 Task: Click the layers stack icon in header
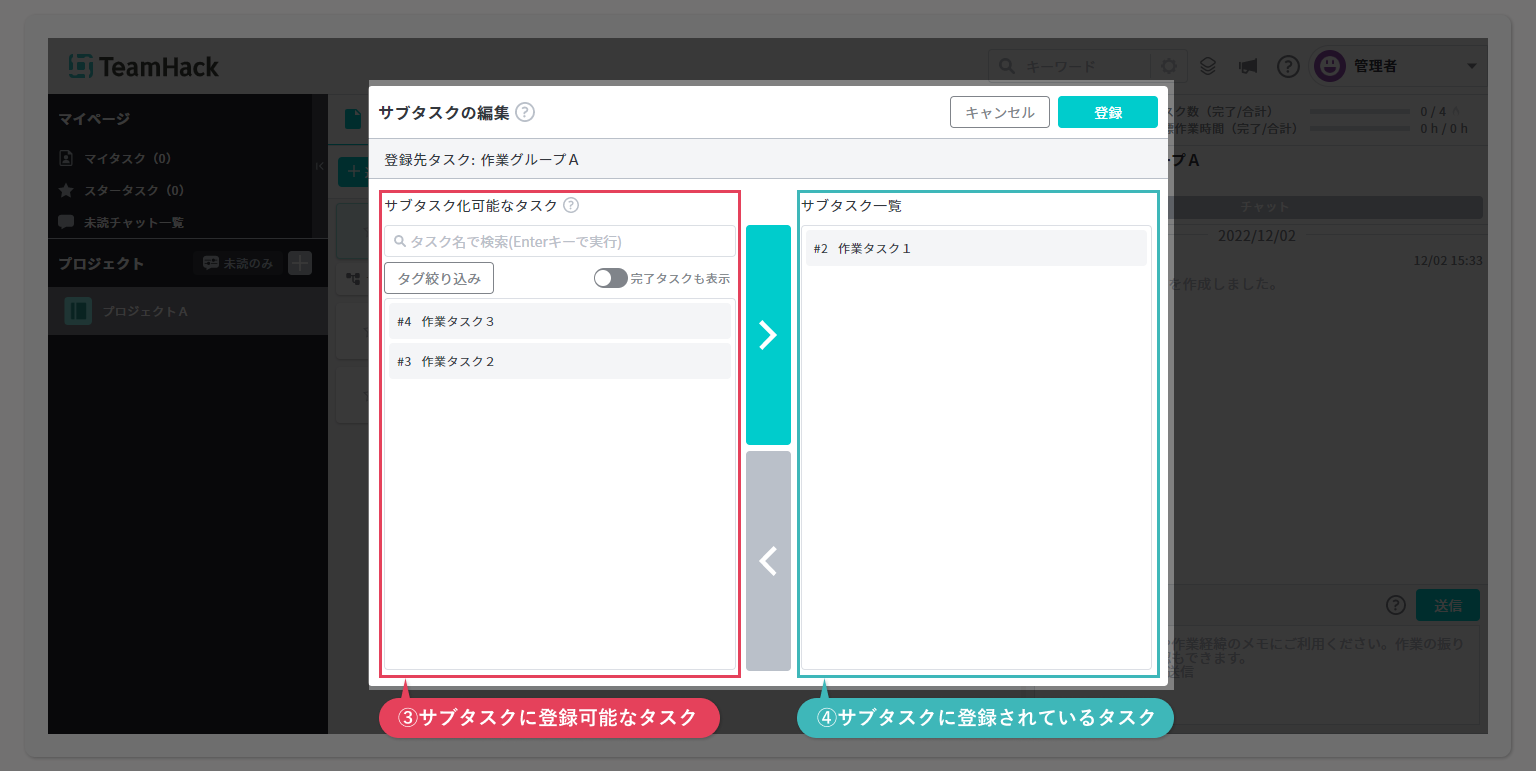tap(1208, 66)
